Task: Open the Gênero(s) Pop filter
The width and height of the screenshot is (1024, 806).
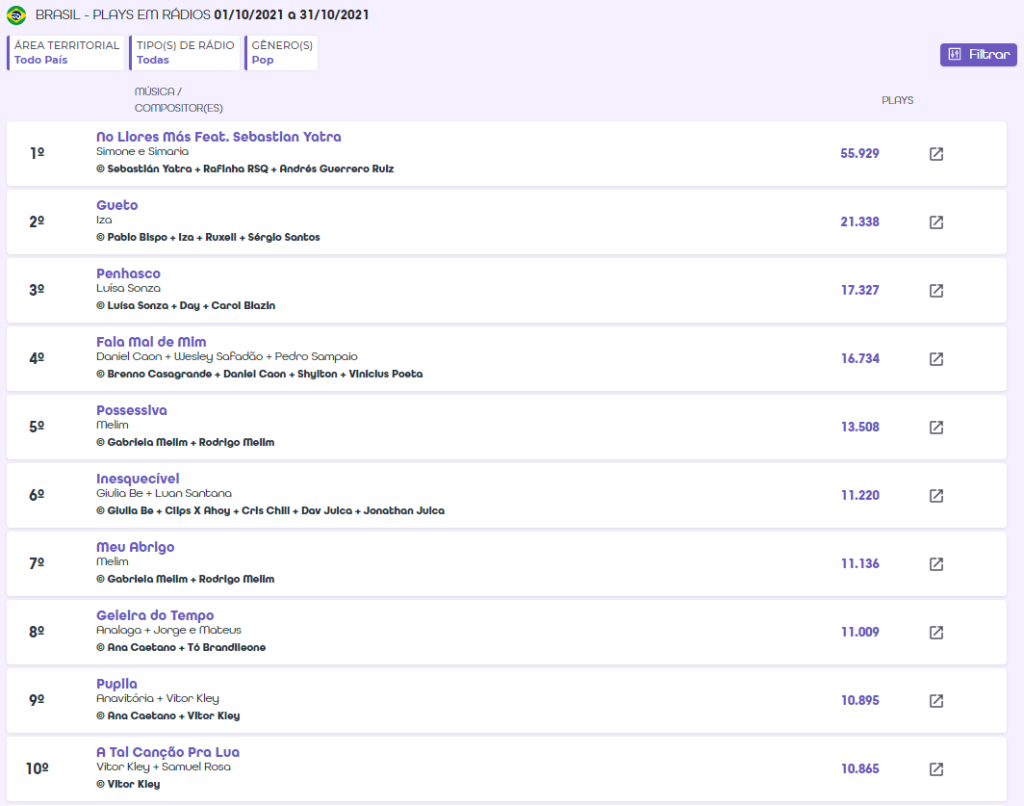Action: pyautogui.click(x=282, y=53)
